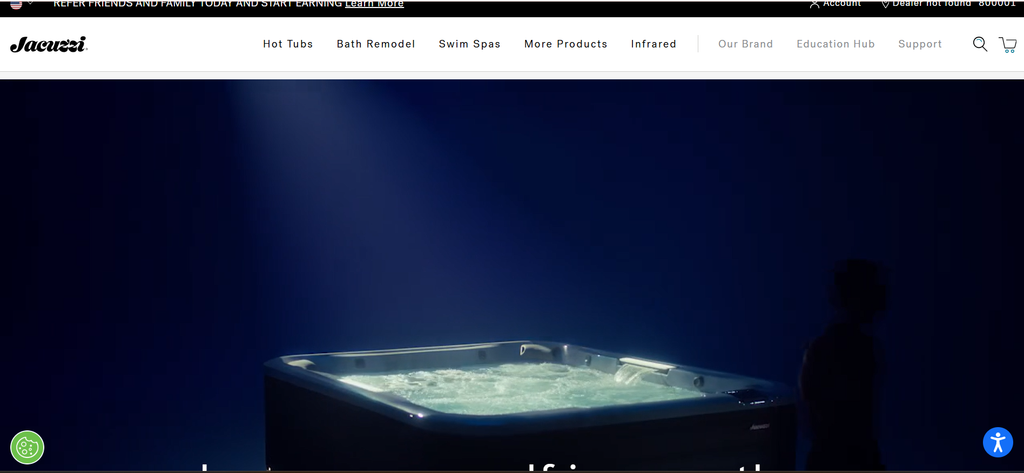Open the cookie preferences icon
The width and height of the screenshot is (1024, 473).
[27, 448]
